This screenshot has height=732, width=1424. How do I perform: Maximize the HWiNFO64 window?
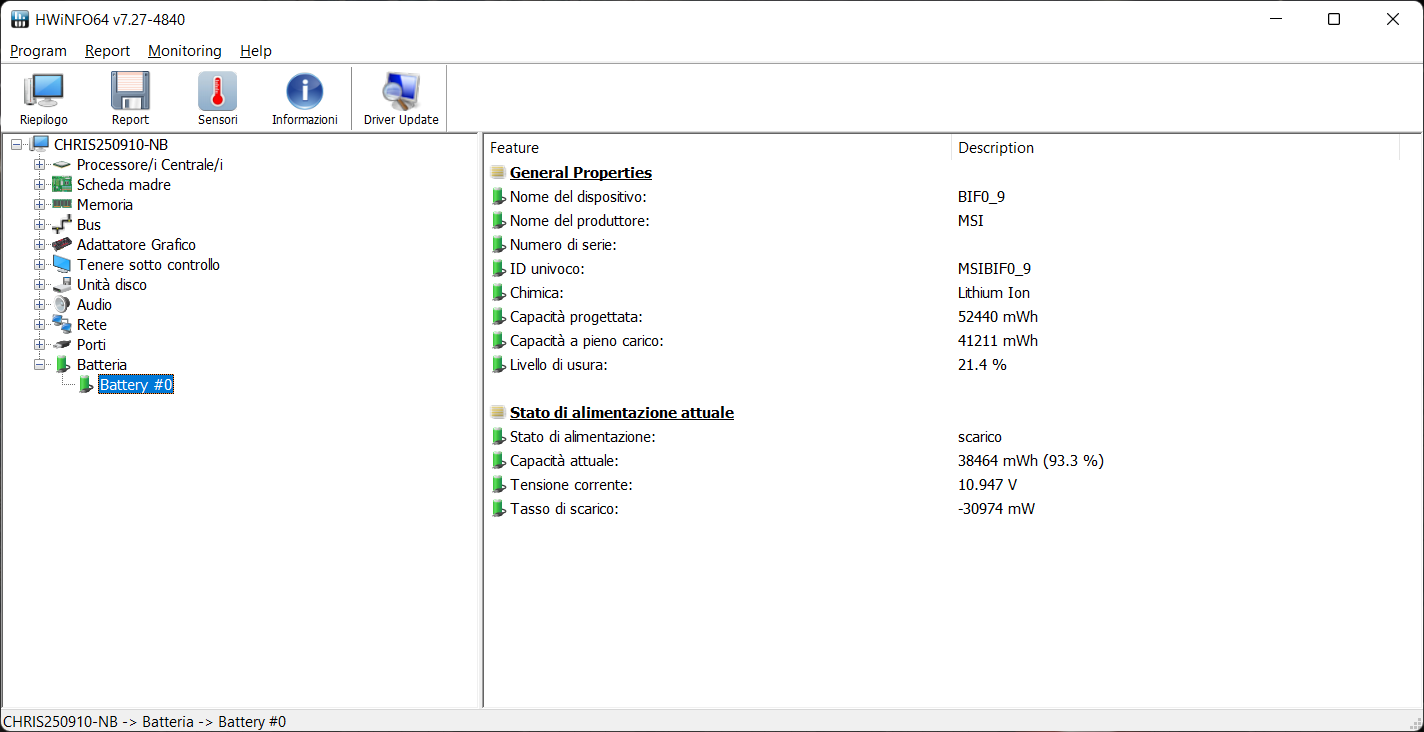tap(1334, 19)
